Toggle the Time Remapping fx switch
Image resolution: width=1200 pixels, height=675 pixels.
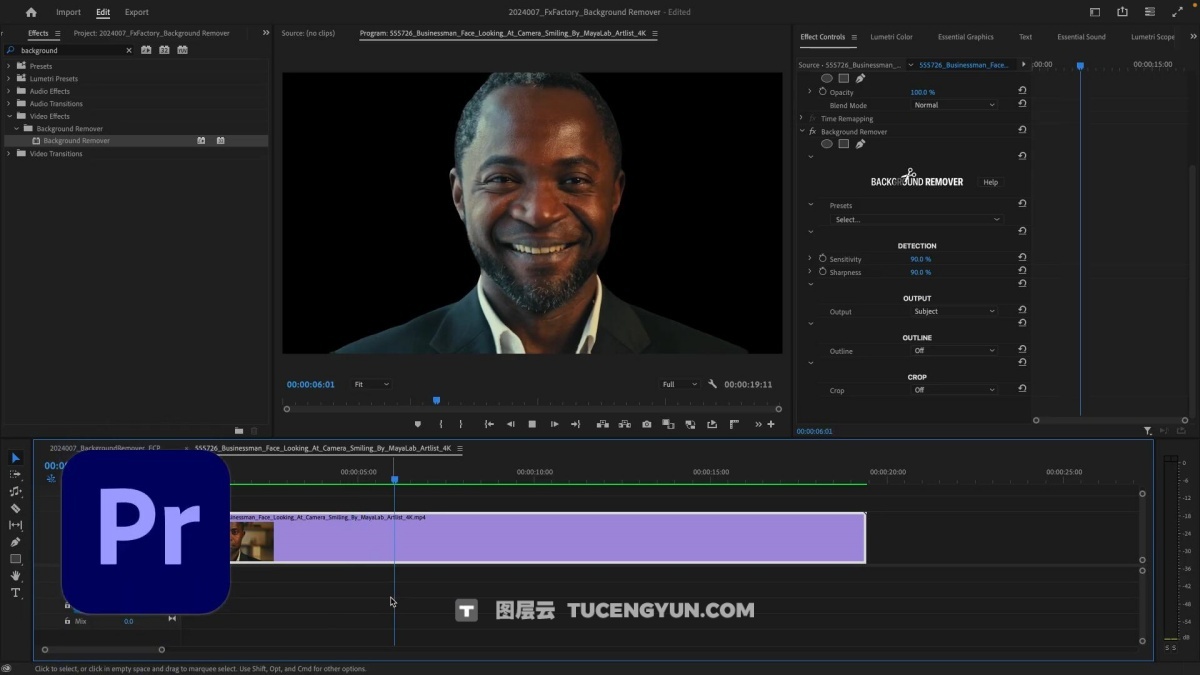pos(813,118)
